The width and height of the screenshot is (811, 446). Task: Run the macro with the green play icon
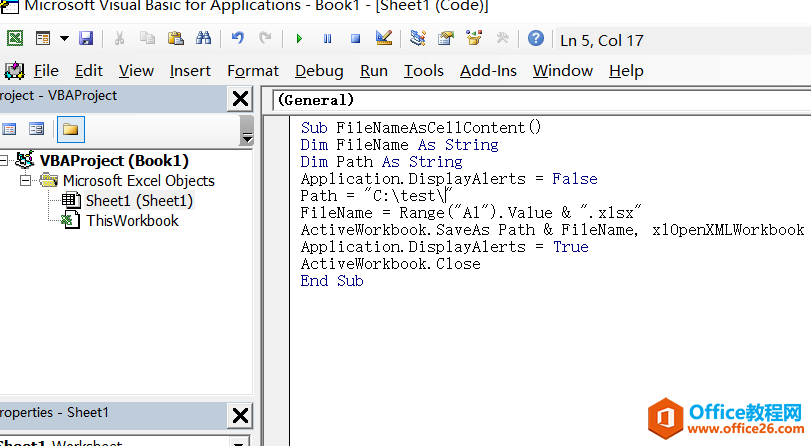click(298, 39)
